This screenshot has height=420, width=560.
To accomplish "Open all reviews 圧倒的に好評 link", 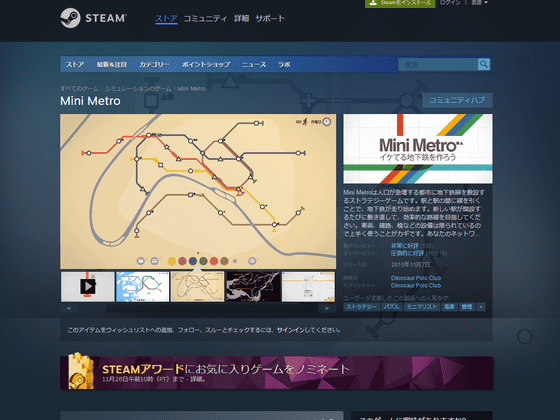I will (407, 253).
